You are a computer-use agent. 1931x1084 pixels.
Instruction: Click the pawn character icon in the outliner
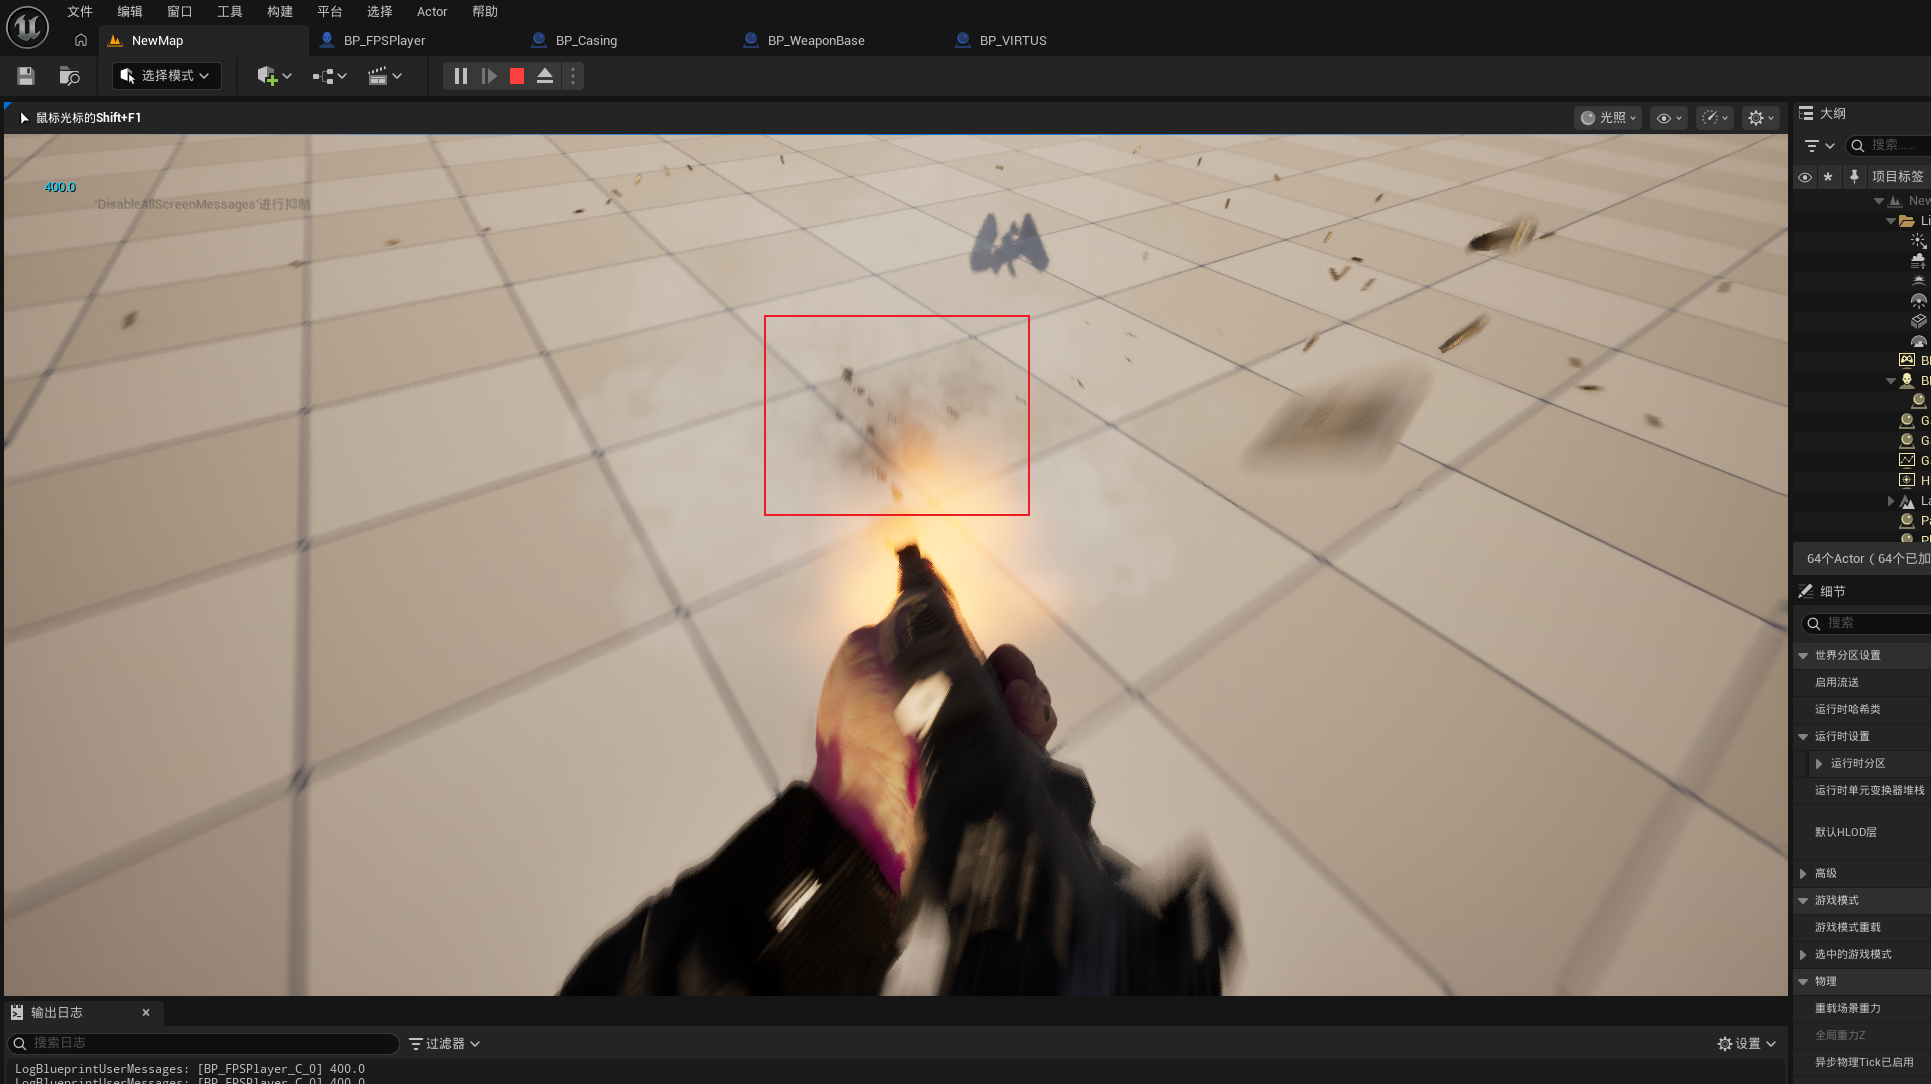click(1907, 380)
